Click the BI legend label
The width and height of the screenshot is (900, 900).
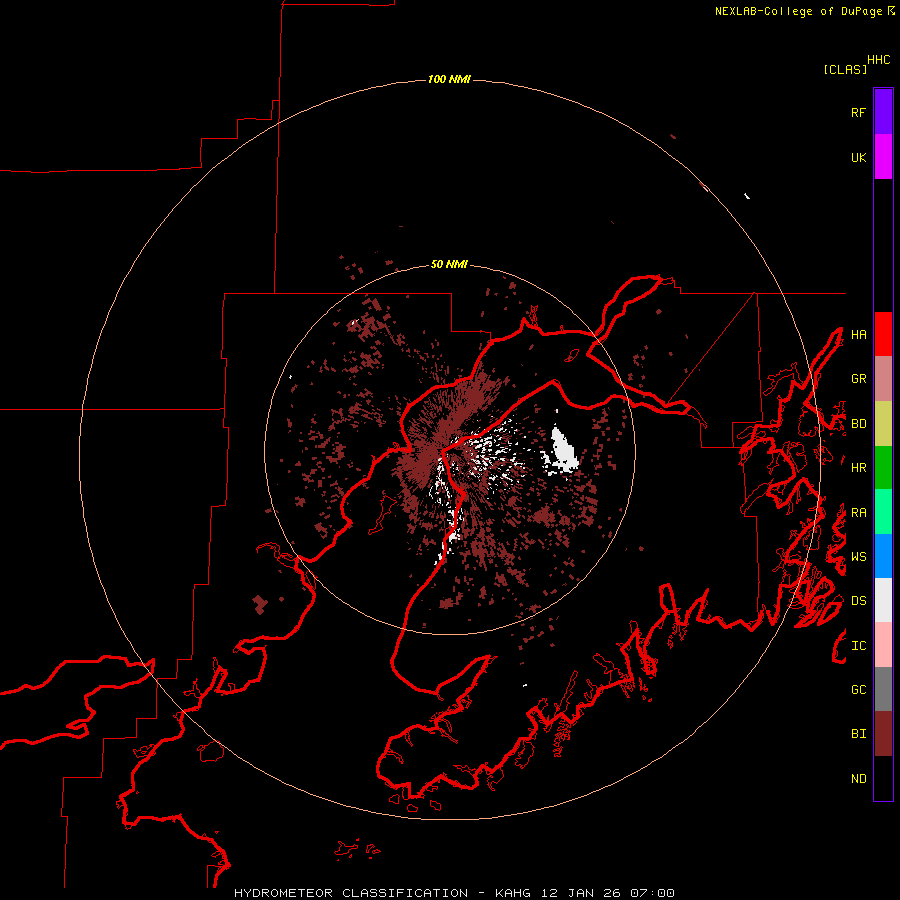tap(859, 734)
